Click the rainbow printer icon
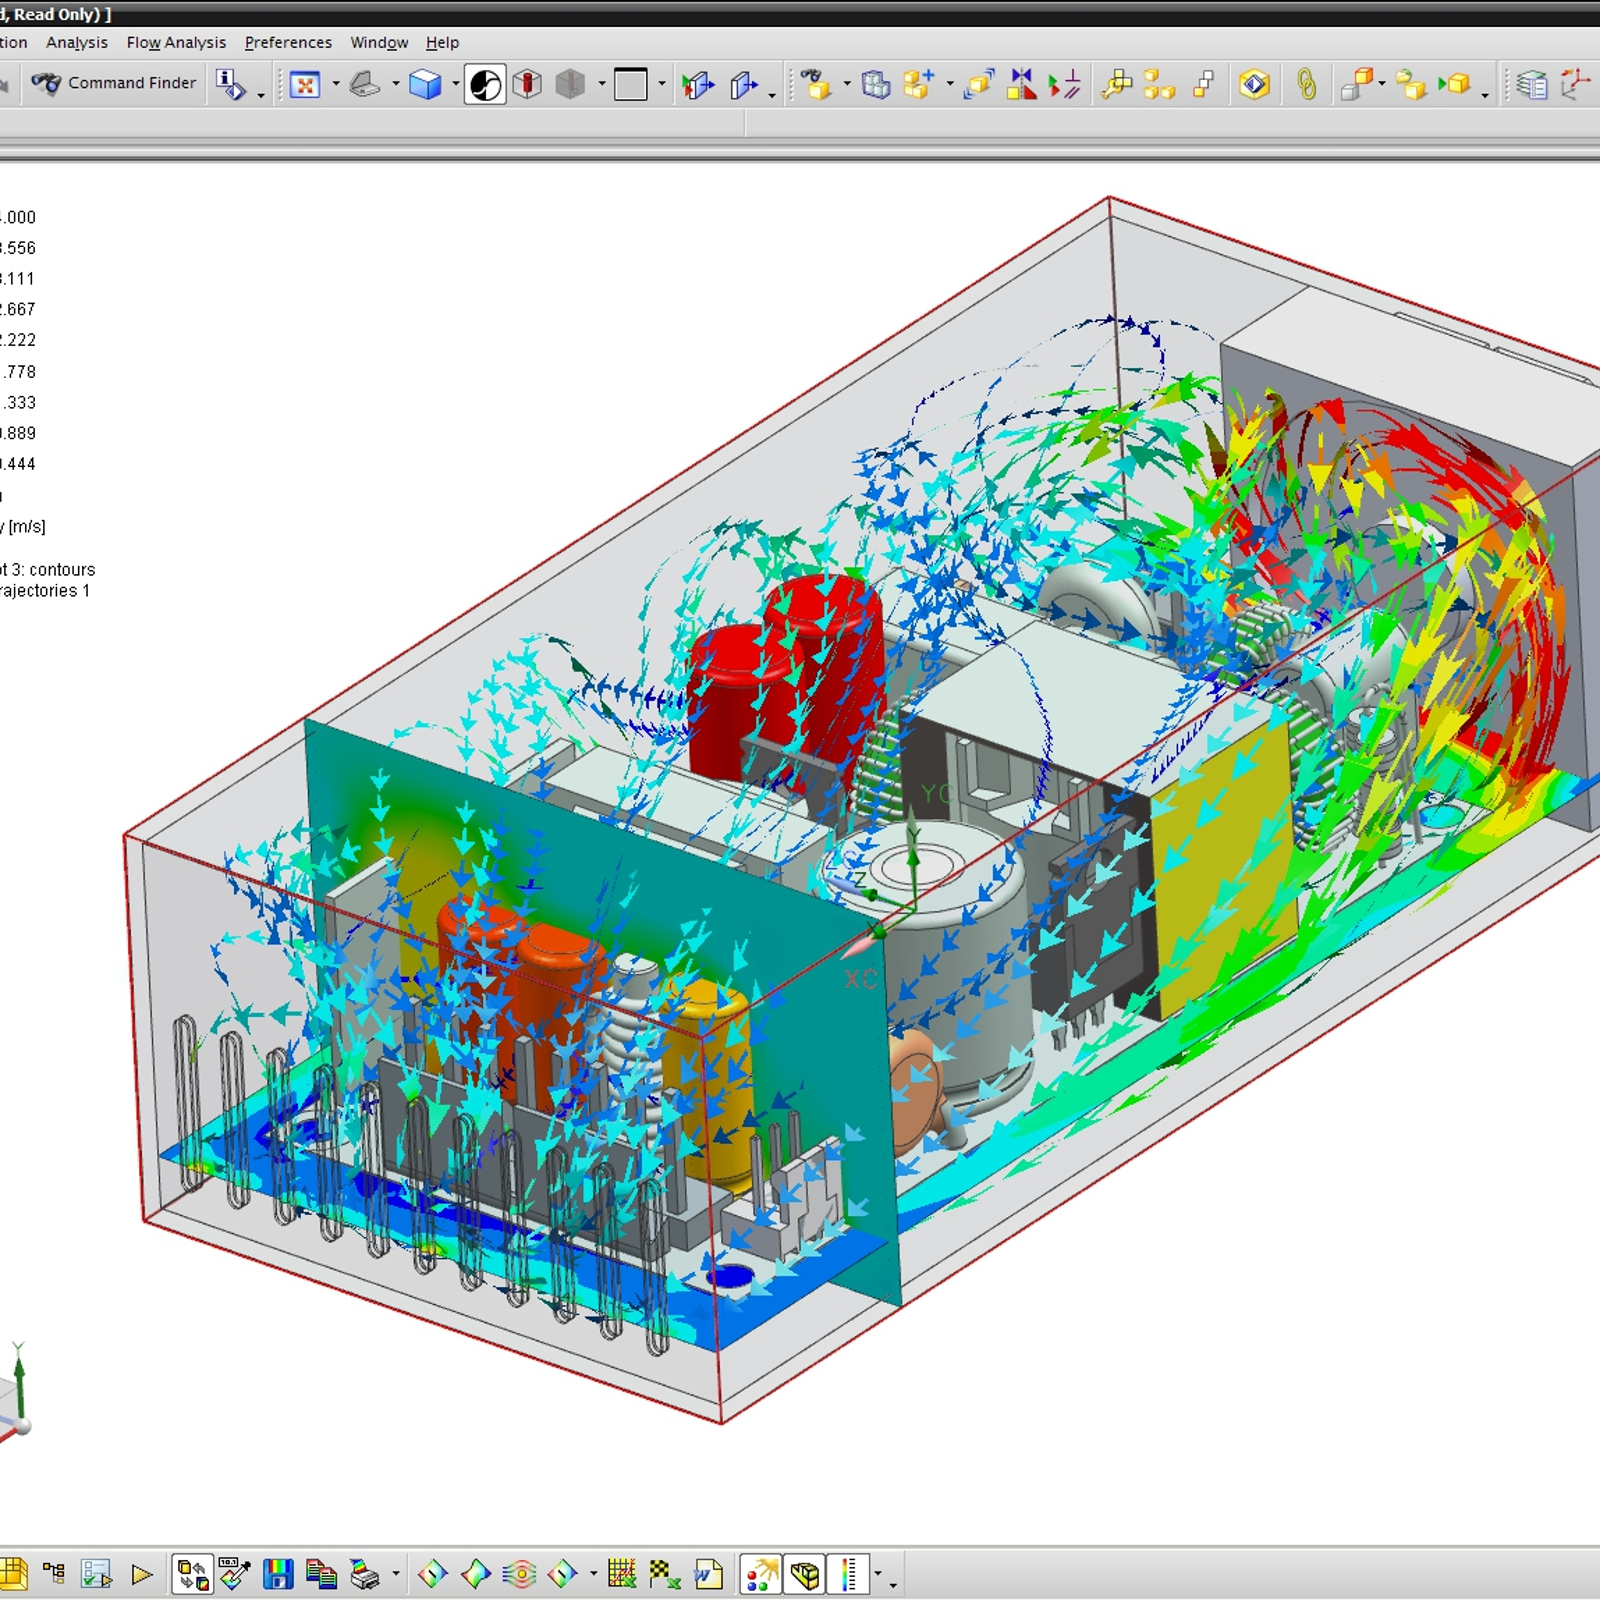The image size is (1600, 1600). click(365, 1574)
